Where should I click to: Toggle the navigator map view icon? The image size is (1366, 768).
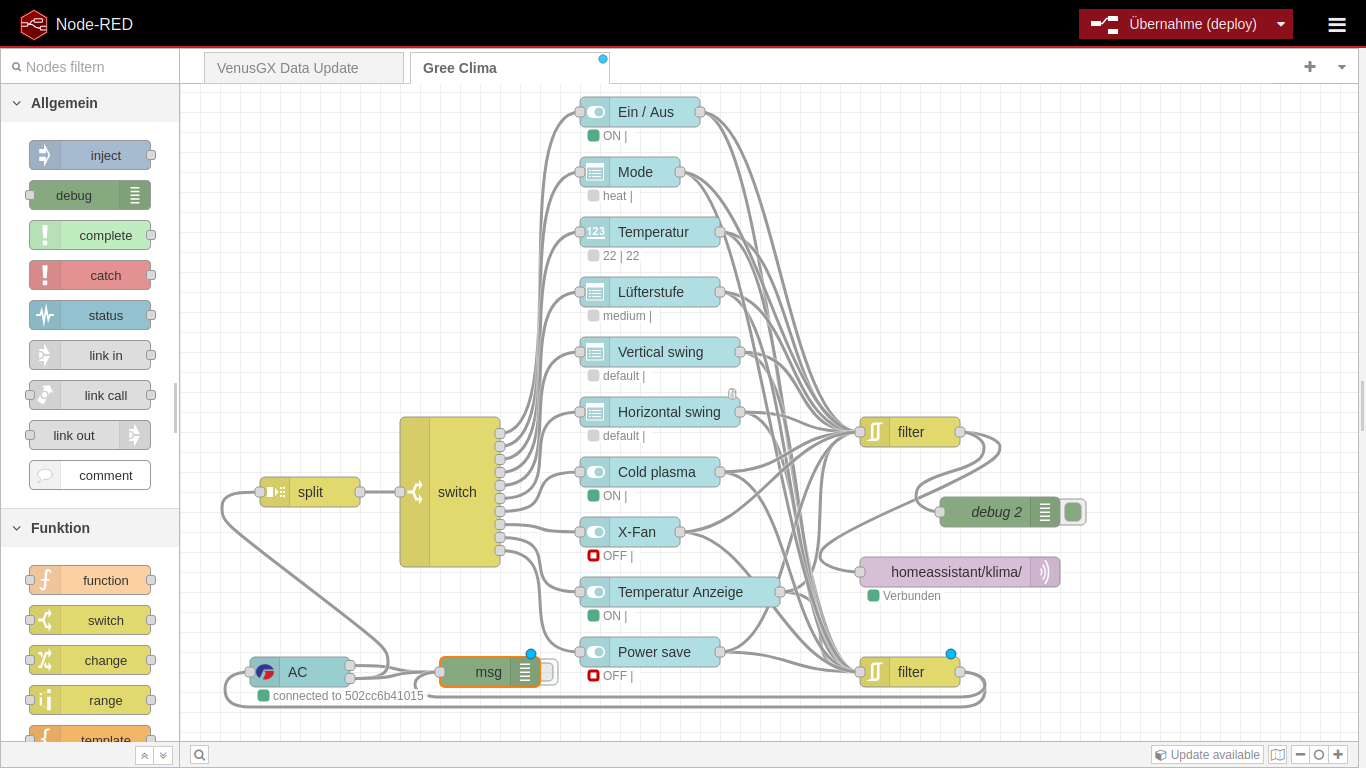[1277, 755]
